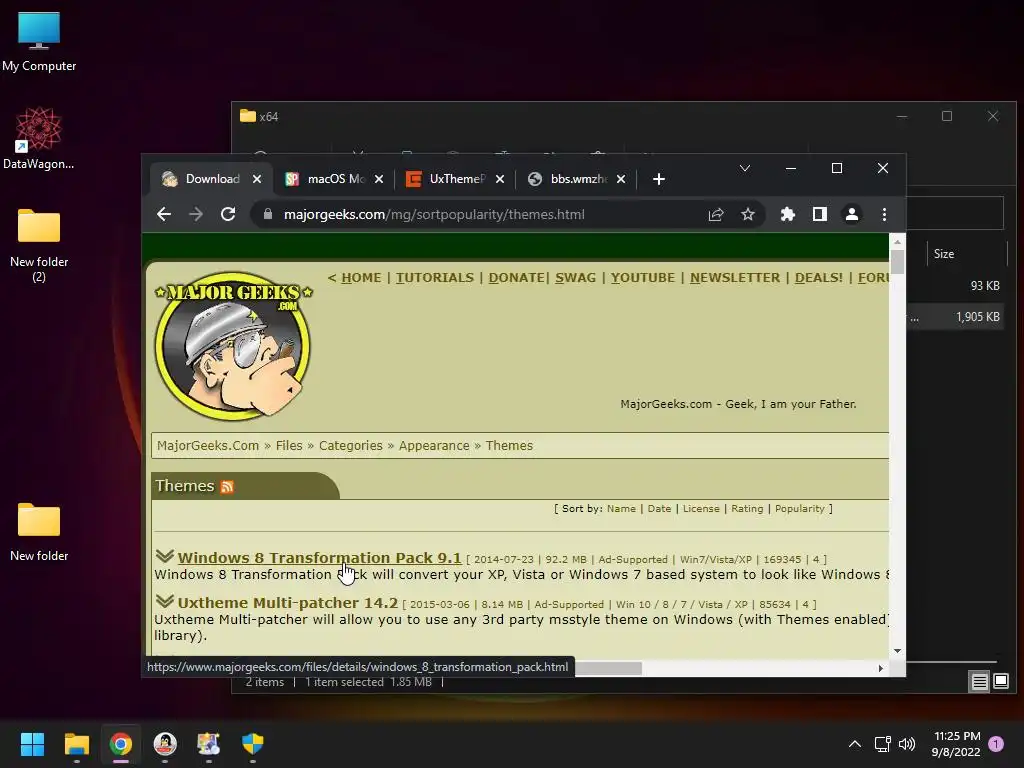Screen dimensions: 1024x768
Task: Open Uxtheme Multi-patcher 14.2 link
Action: 287,603
